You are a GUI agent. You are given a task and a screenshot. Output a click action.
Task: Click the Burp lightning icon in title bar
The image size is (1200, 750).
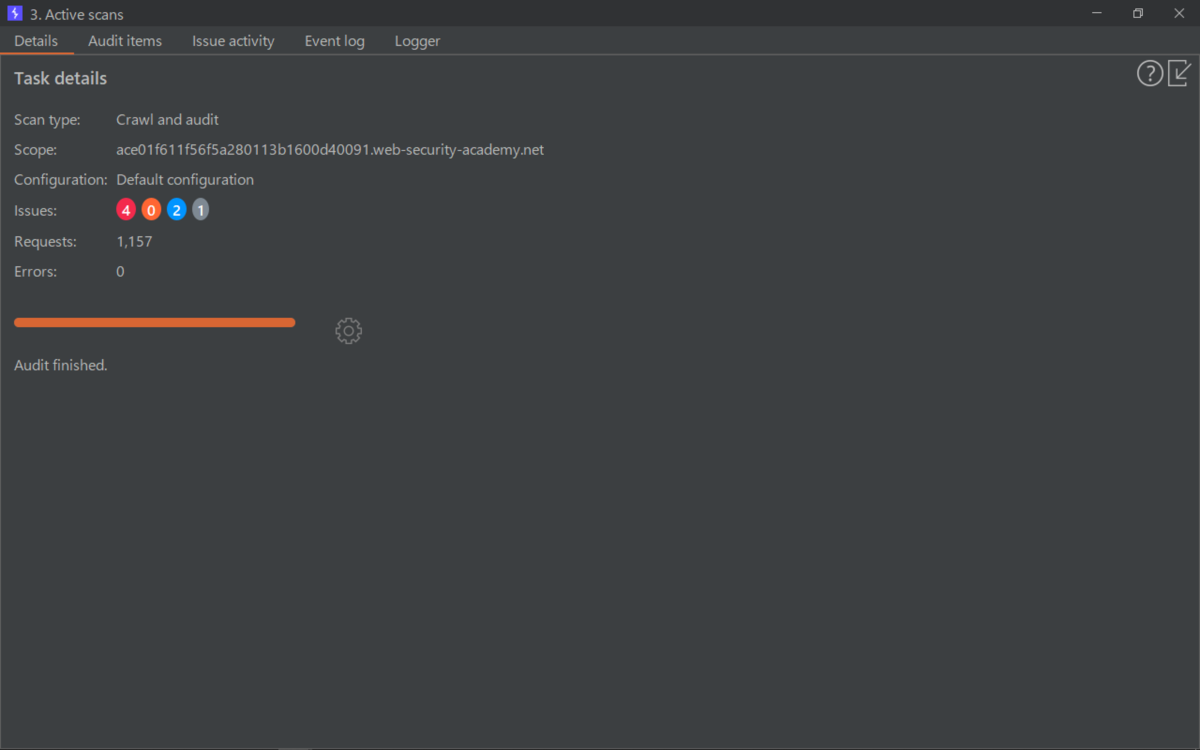tap(15, 14)
